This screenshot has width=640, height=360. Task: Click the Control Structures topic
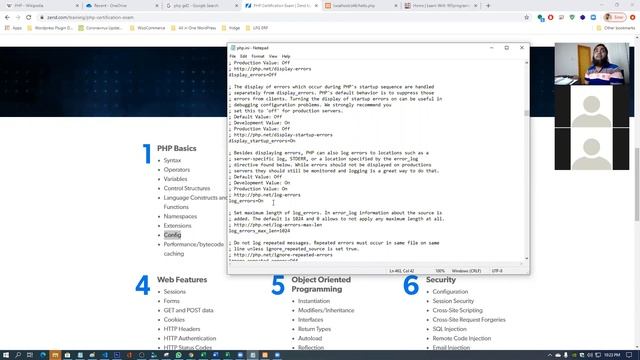(x=187, y=189)
